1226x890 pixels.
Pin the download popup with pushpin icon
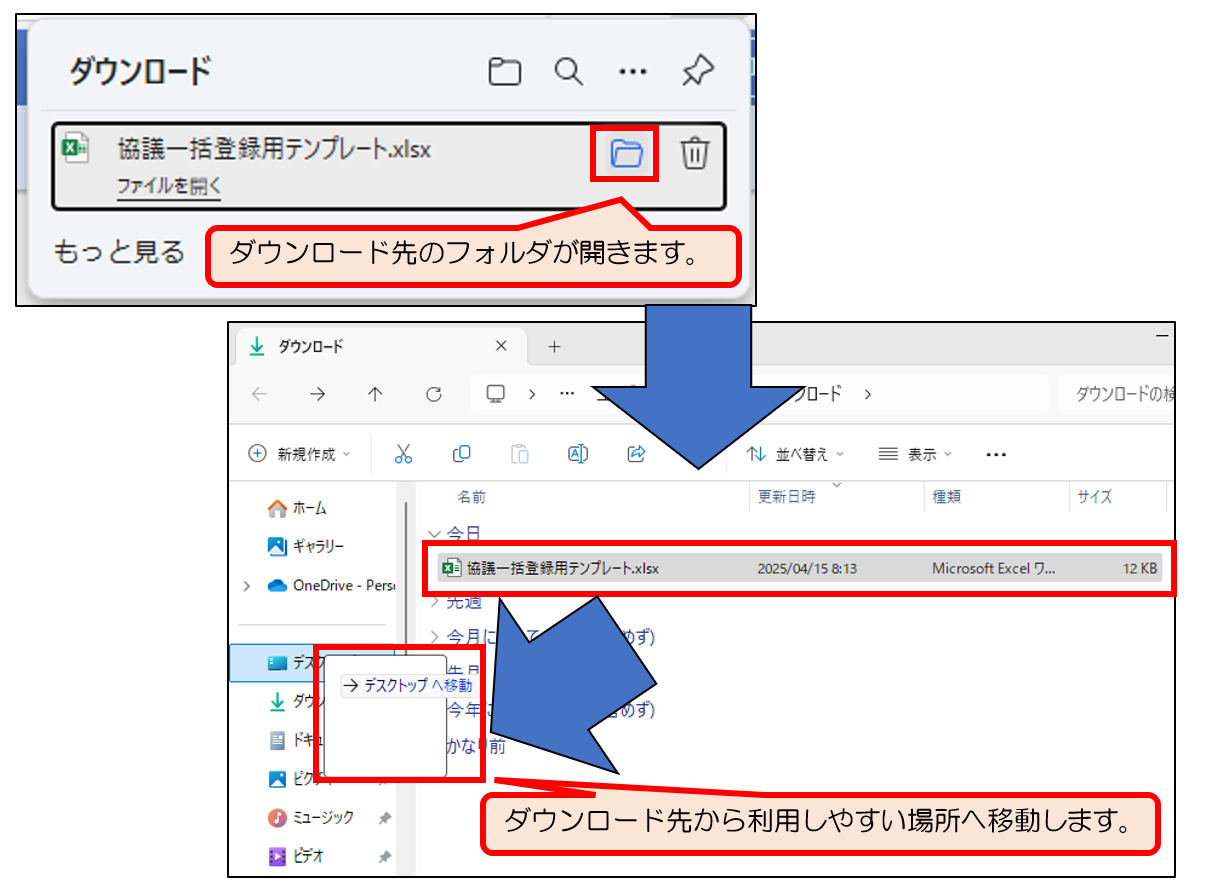click(697, 70)
